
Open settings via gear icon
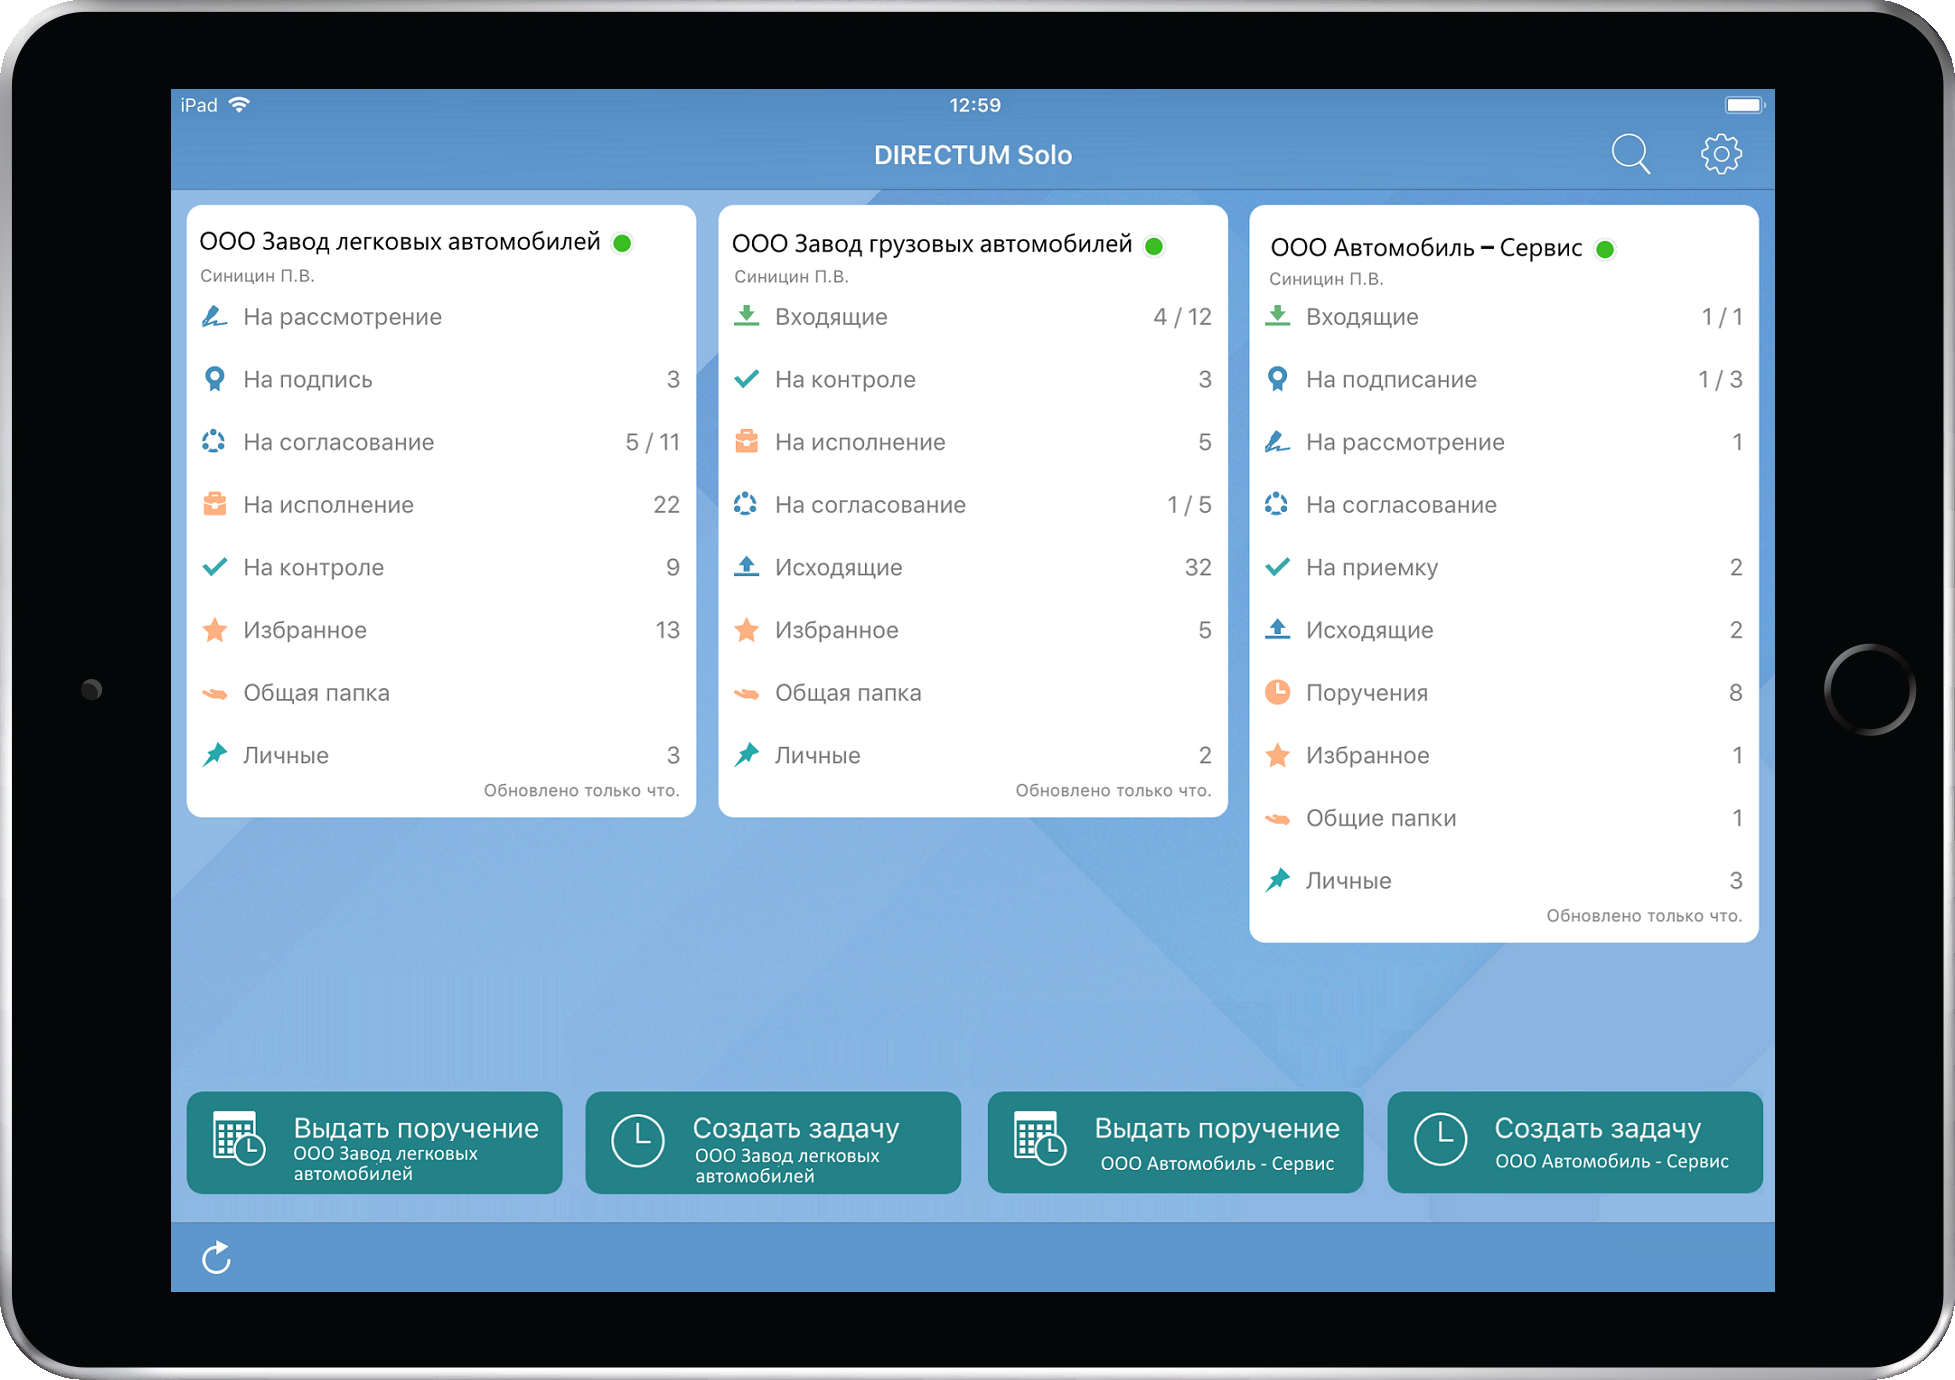point(1721,154)
